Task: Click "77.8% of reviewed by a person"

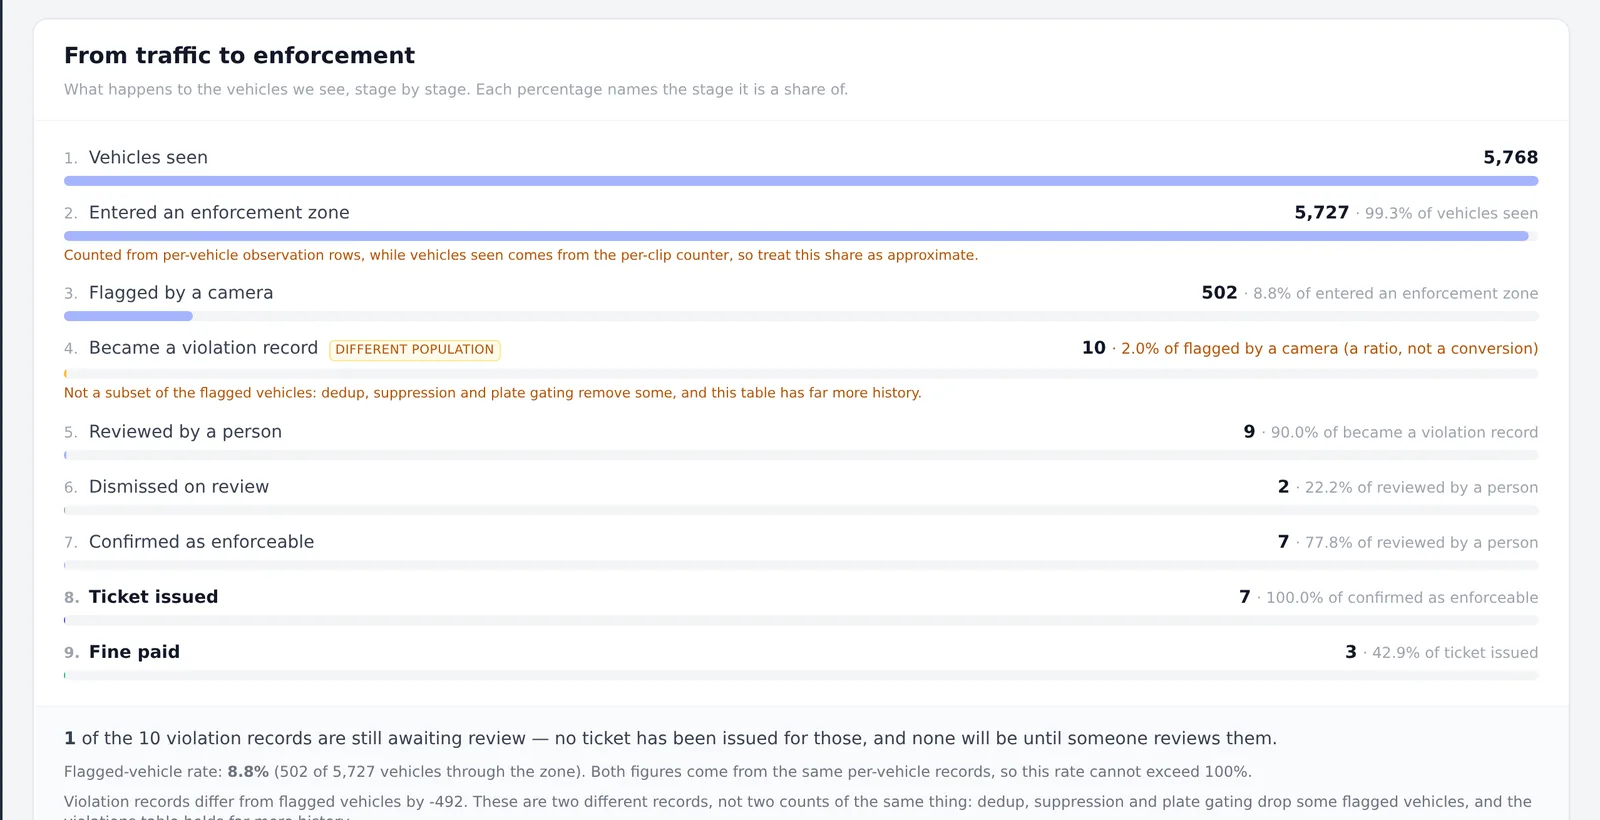Action: pyautogui.click(x=1421, y=542)
